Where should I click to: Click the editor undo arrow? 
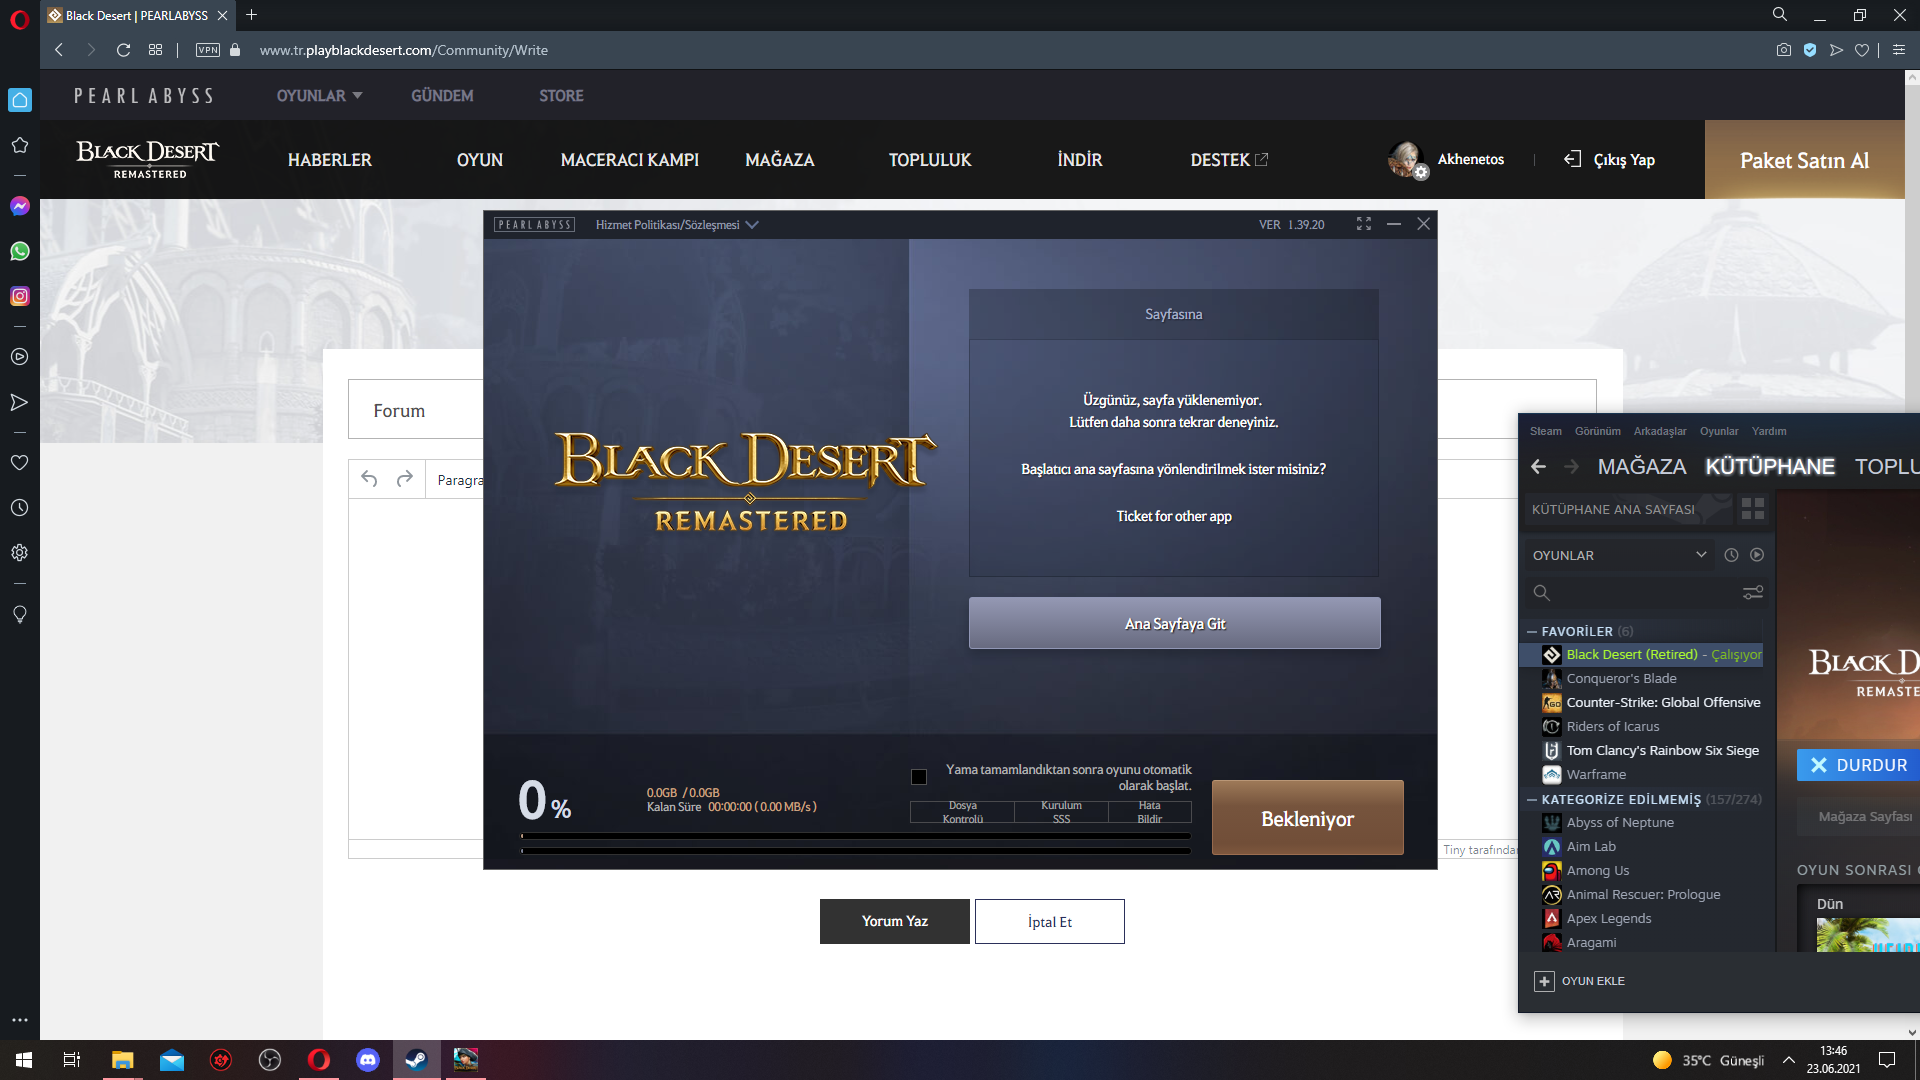point(369,479)
